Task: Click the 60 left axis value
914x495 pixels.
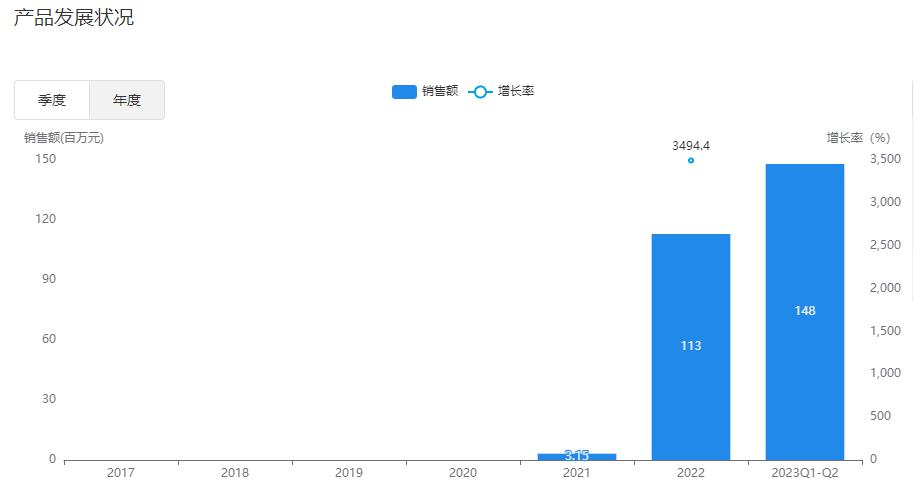Action: [49, 339]
